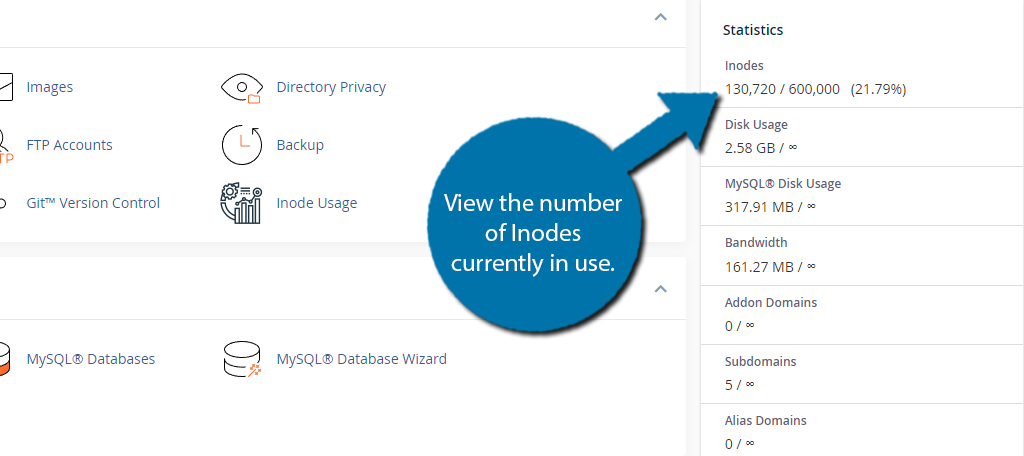Open the Git™ Version Control link

coord(93,203)
